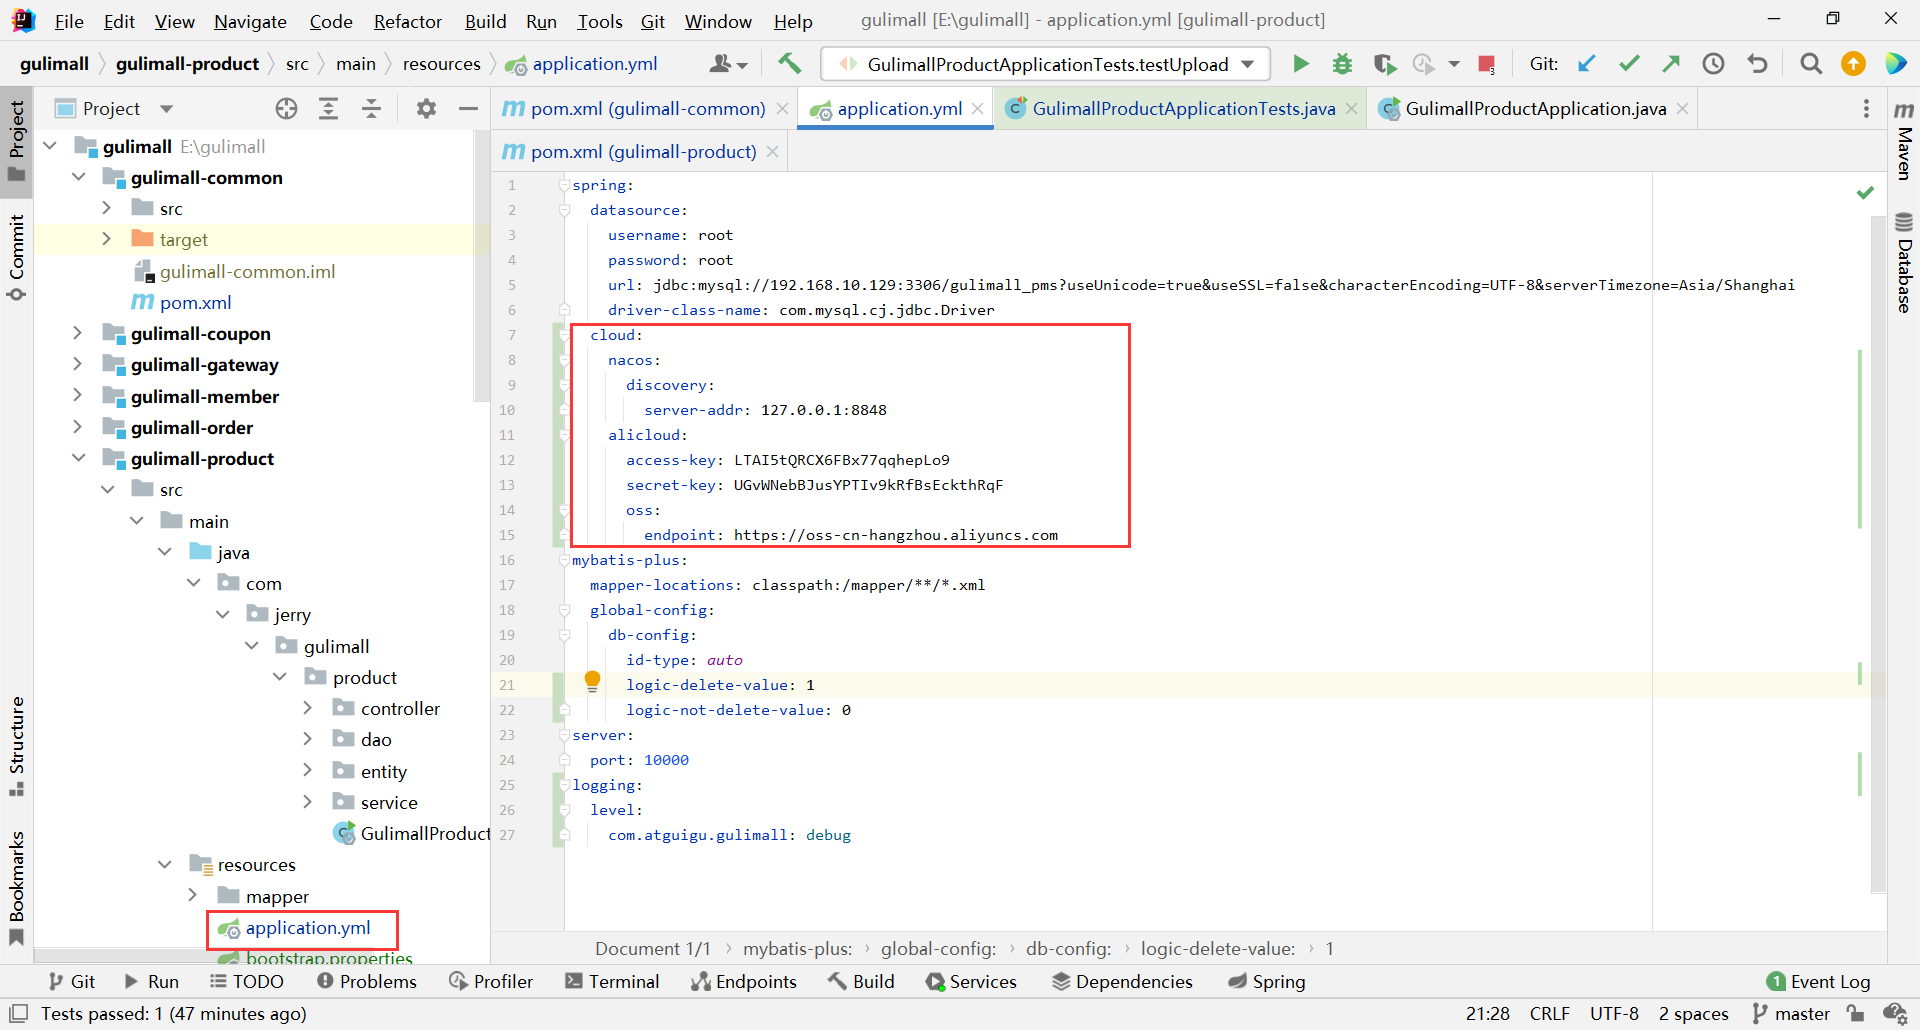1920x1030 pixels.
Task: Open Search Everywhere magnifier icon
Action: [x=1810, y=64]
